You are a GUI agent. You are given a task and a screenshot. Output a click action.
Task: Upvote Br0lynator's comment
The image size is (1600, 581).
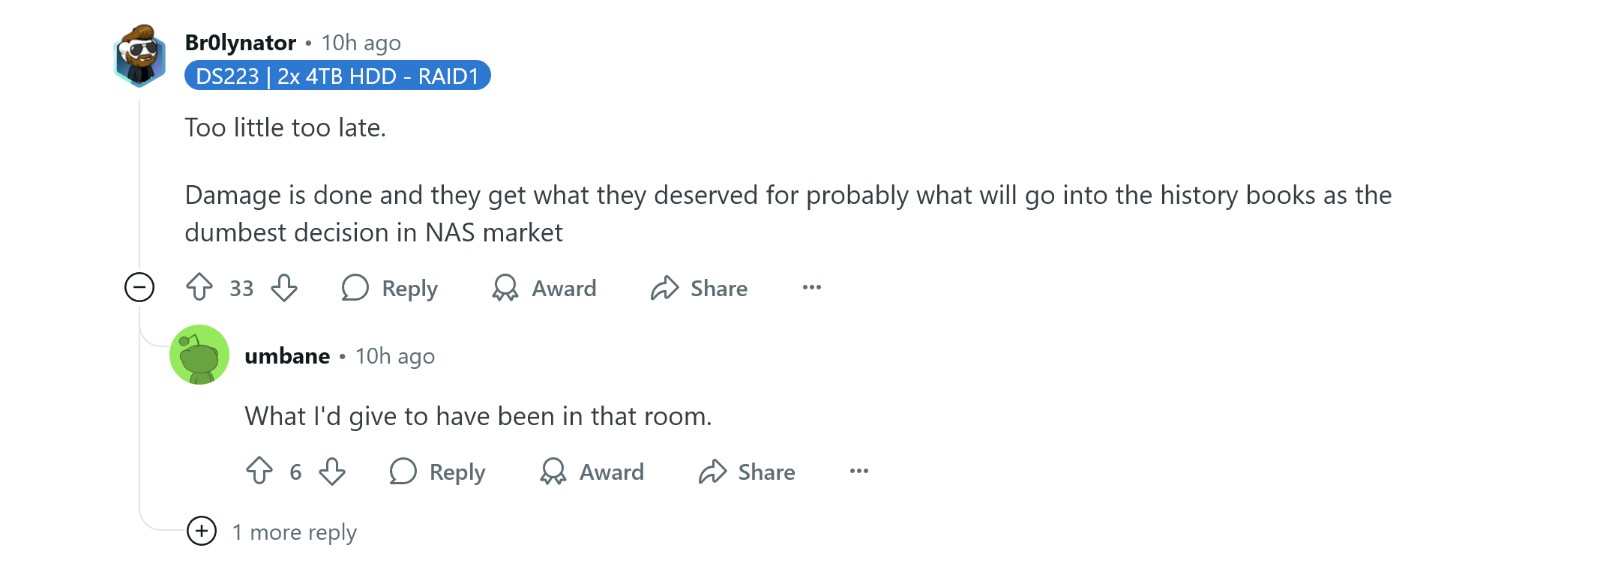(x=200, y=288)
